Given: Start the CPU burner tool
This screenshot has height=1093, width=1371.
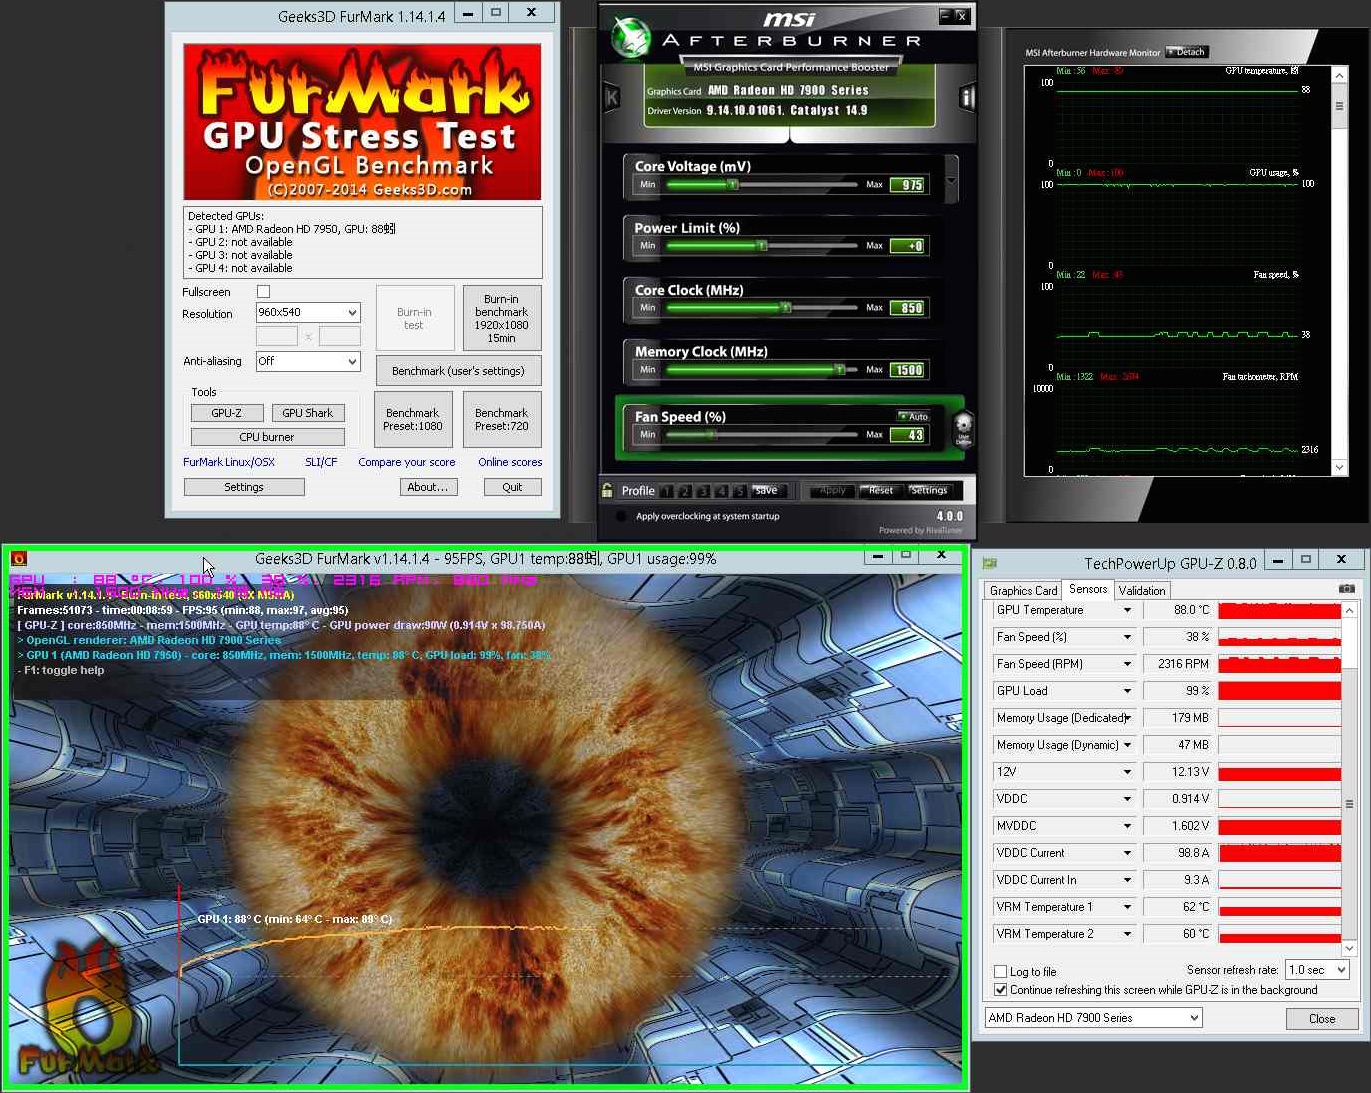Looking at the screenshot, I should pos(267,437).
